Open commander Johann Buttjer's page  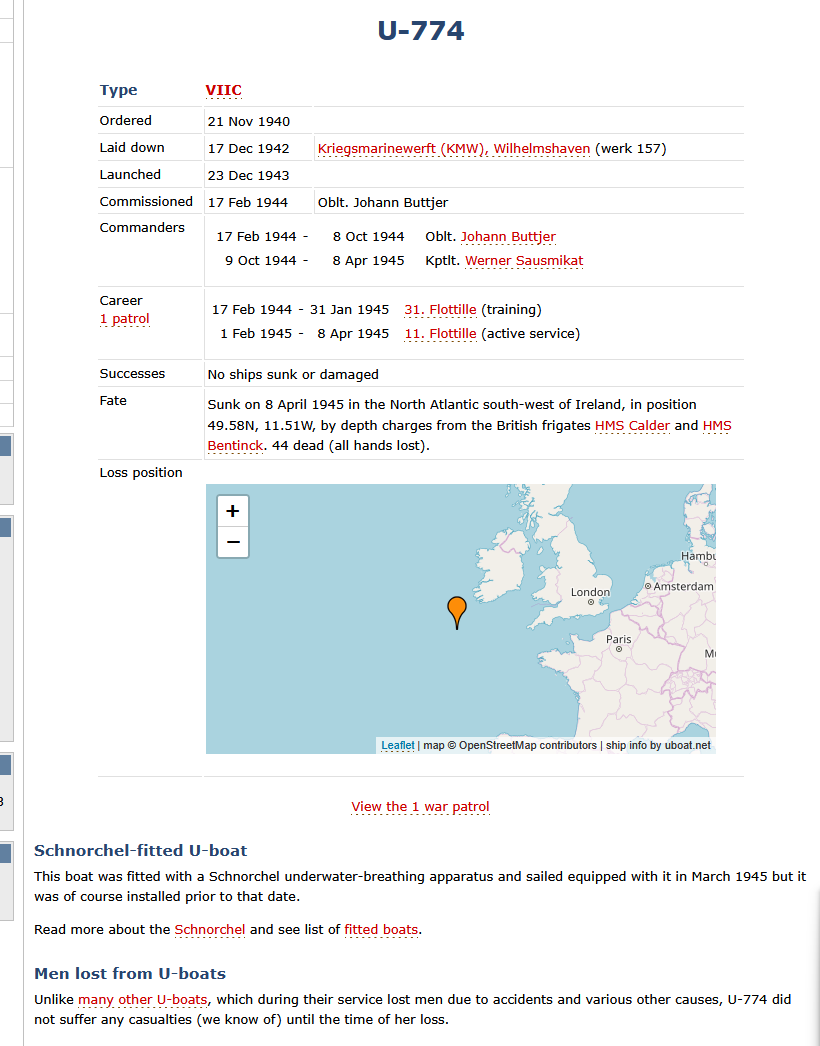(x=508, y=237)
